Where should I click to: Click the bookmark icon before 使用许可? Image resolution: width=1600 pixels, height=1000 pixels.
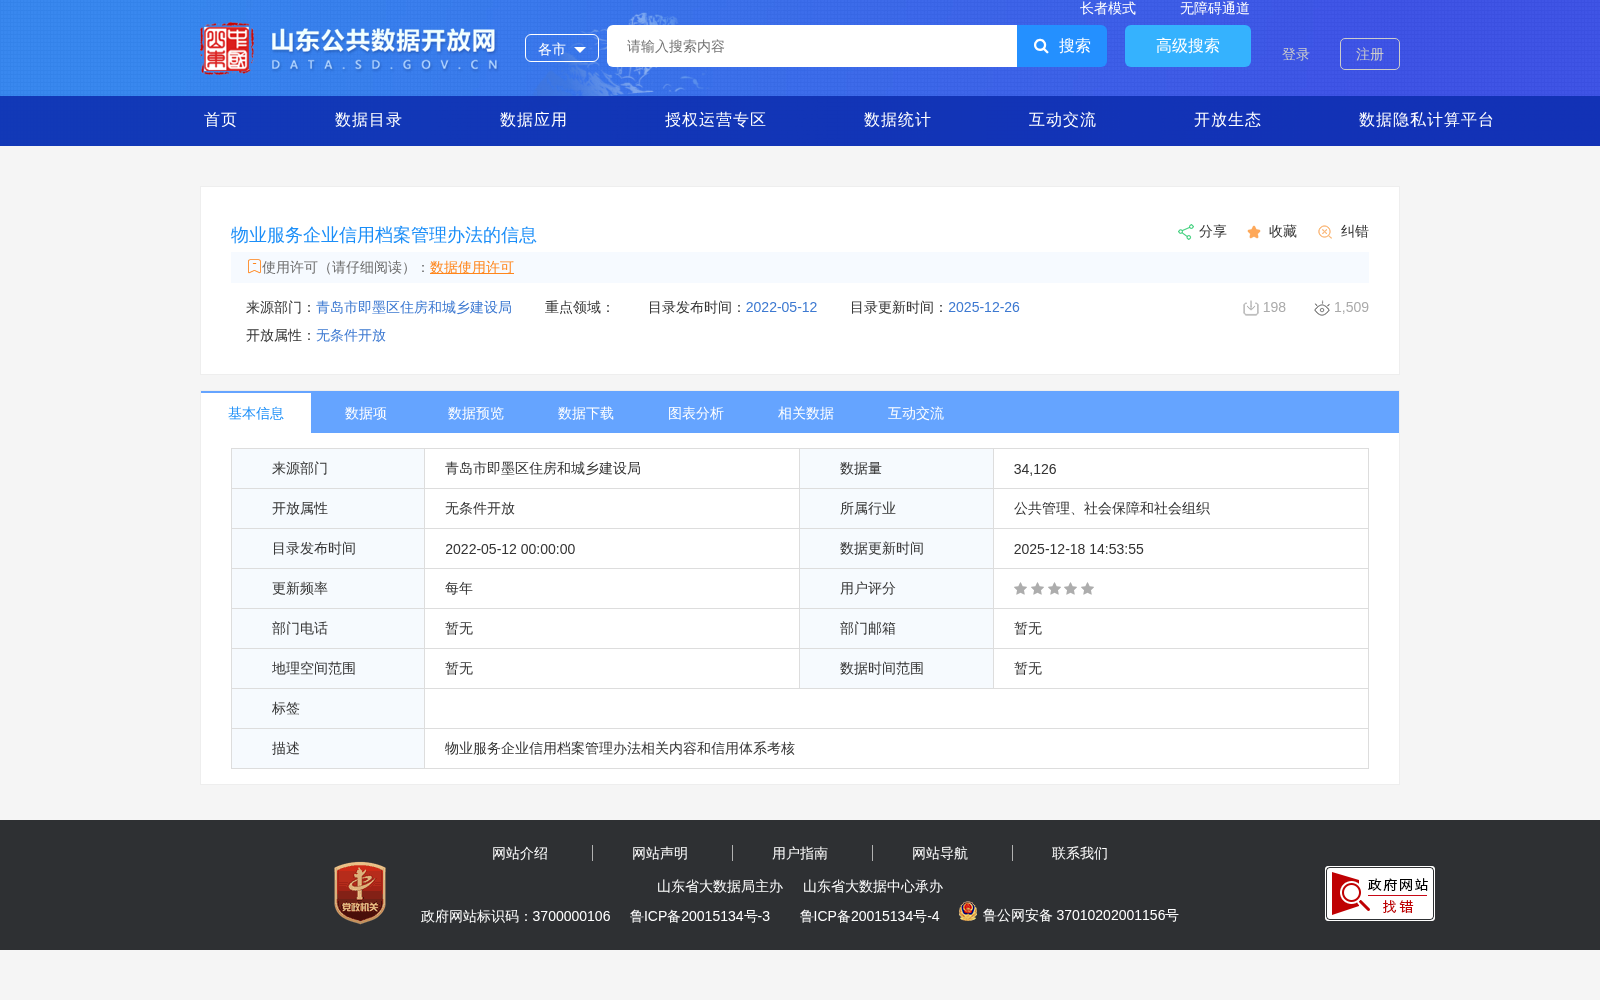254,266
